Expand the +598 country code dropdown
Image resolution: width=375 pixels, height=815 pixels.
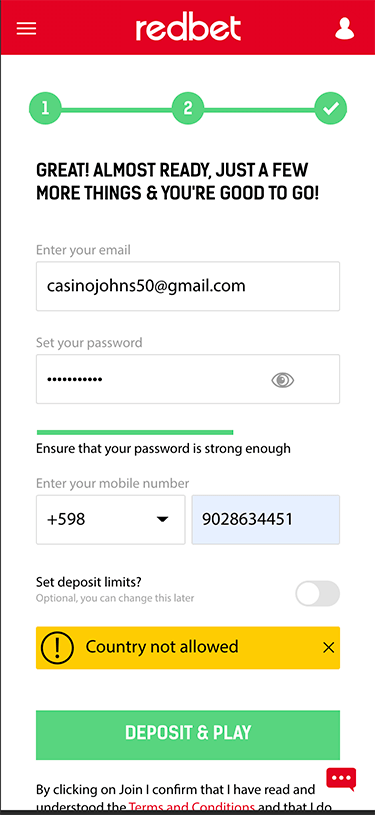tap(111, 519)
